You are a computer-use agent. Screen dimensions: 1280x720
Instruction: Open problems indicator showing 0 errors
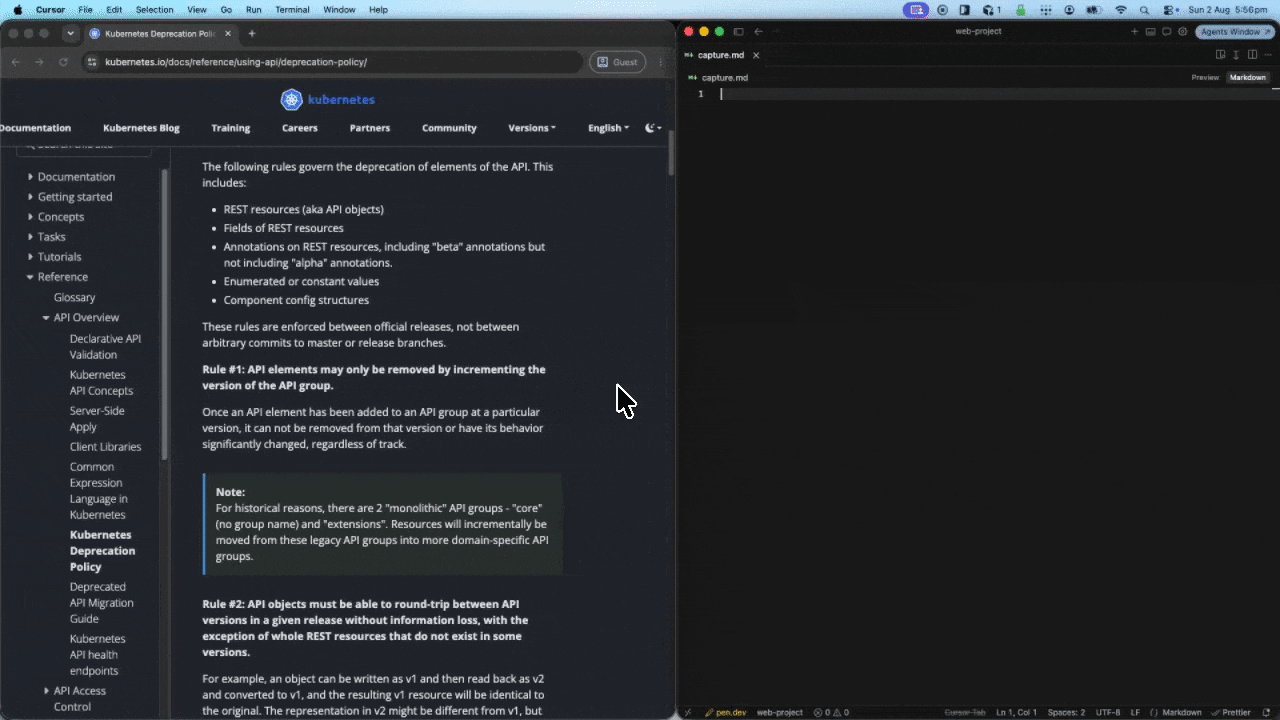pos(831,713)
